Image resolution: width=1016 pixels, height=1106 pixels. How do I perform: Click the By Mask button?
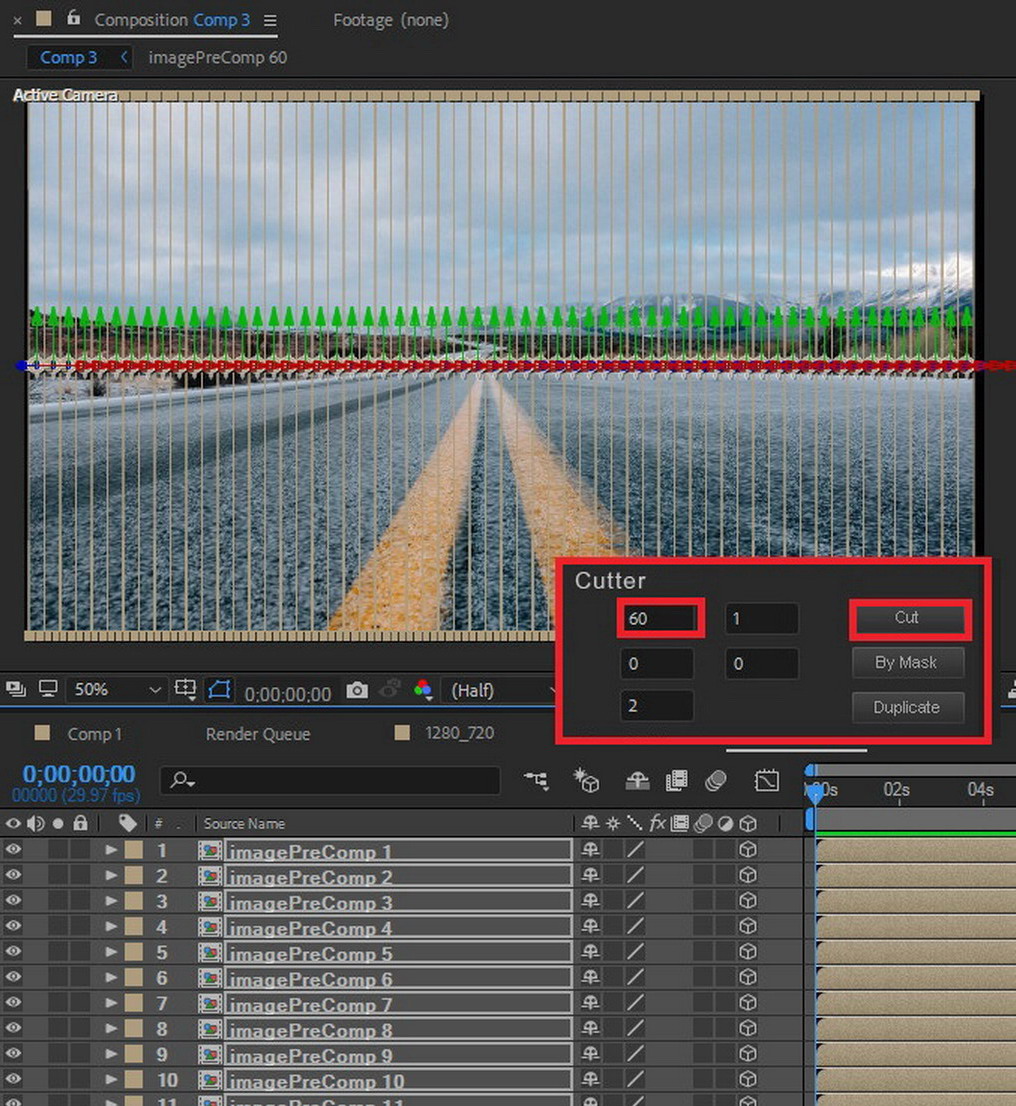pos(907,662)
